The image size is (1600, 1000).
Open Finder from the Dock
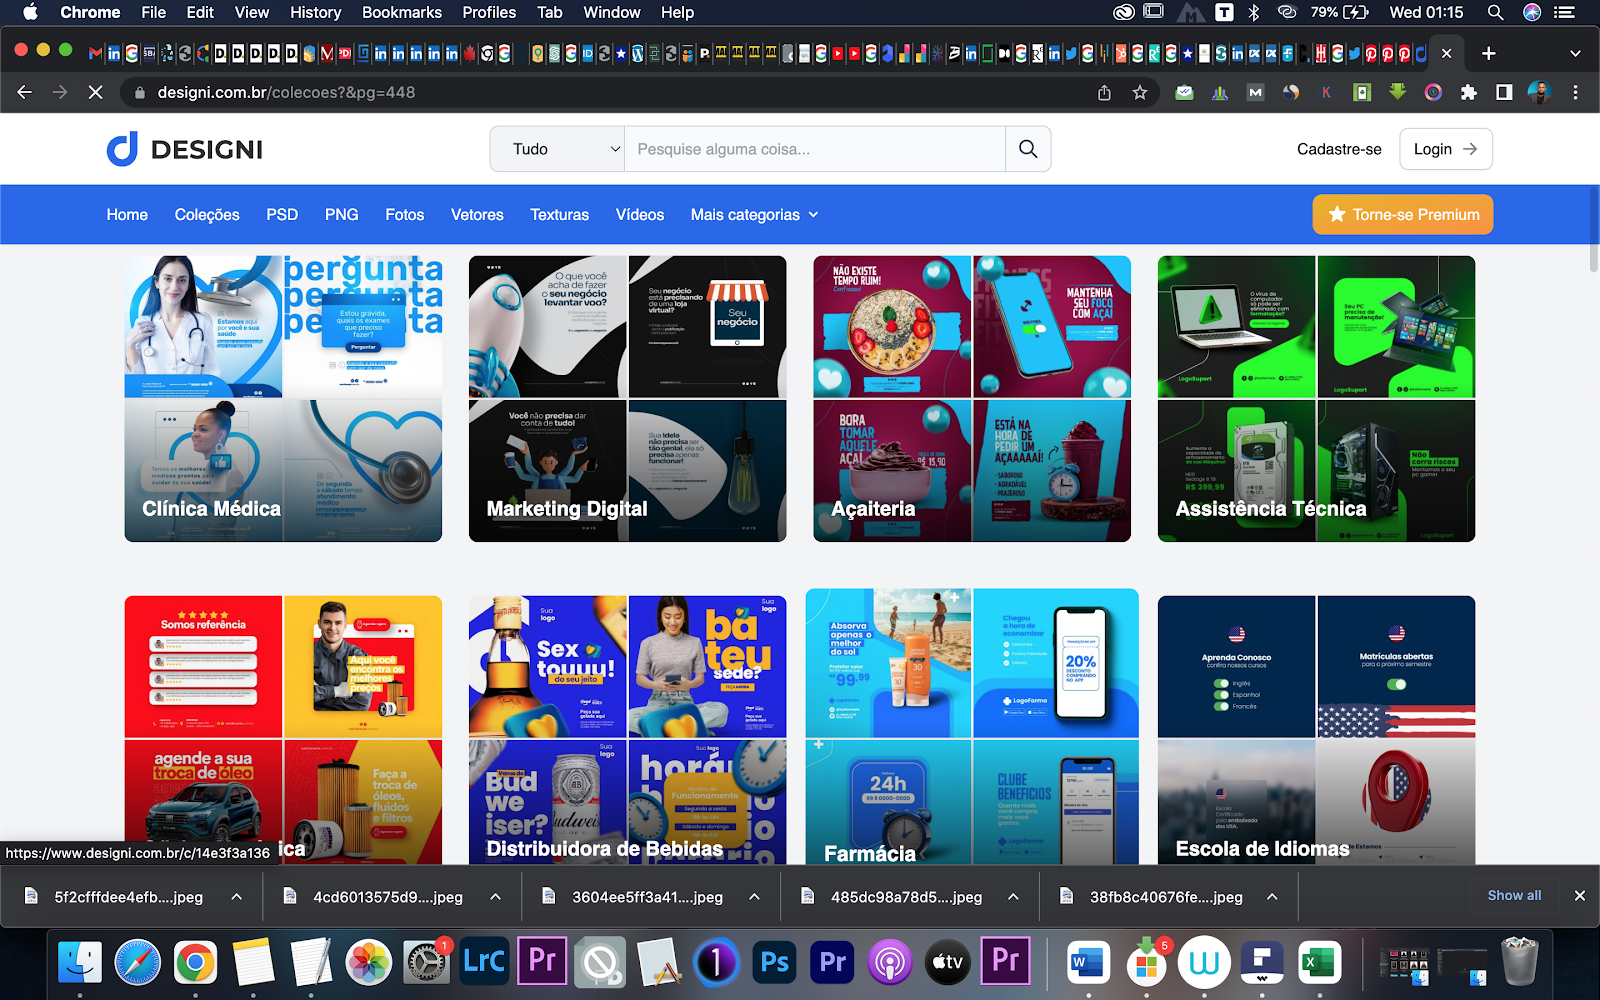click(80, 962)
